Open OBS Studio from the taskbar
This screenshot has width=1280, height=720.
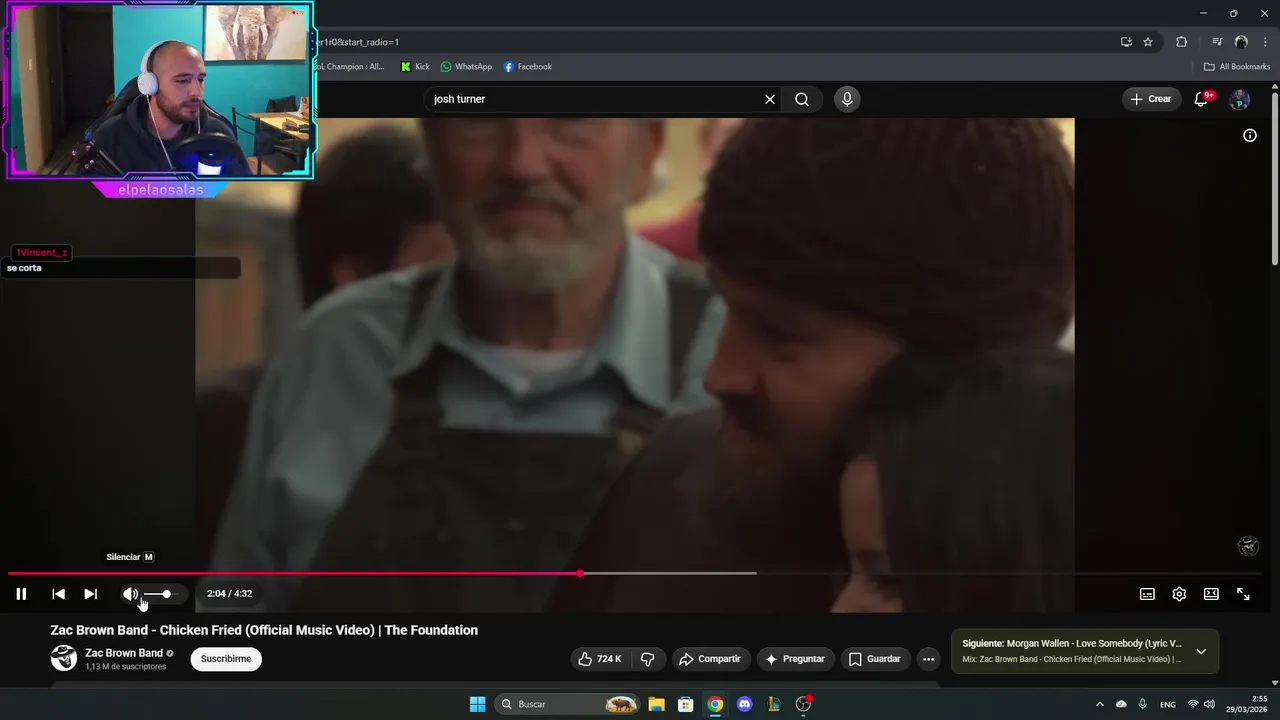pyautogui.click(x=803, y=704)
